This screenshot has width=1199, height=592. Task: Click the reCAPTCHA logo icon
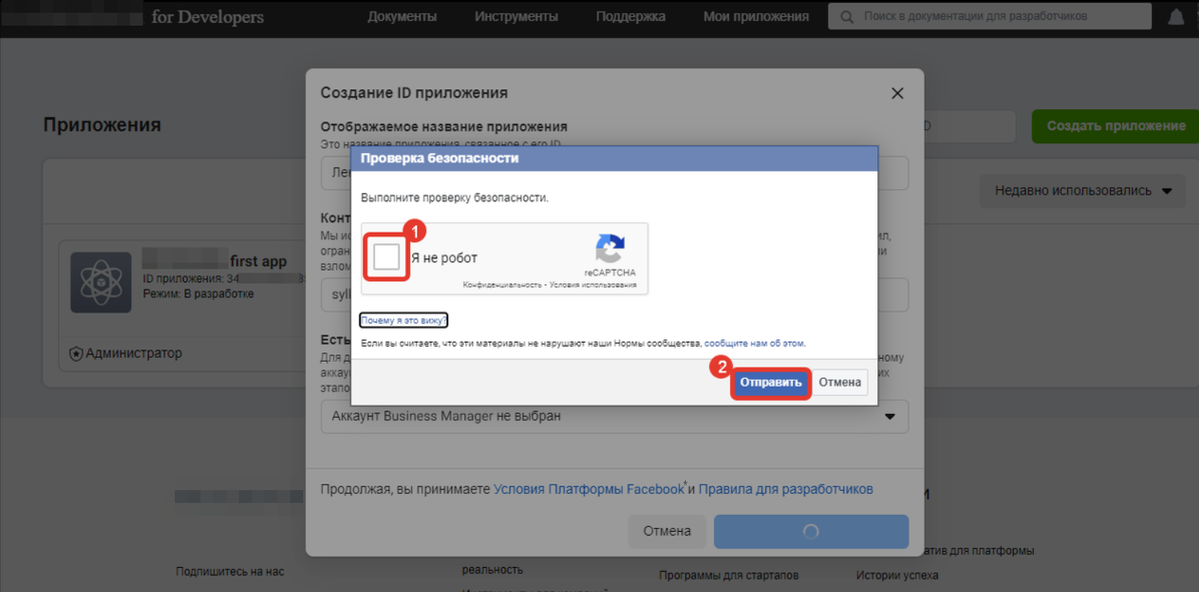pos(609,249)
